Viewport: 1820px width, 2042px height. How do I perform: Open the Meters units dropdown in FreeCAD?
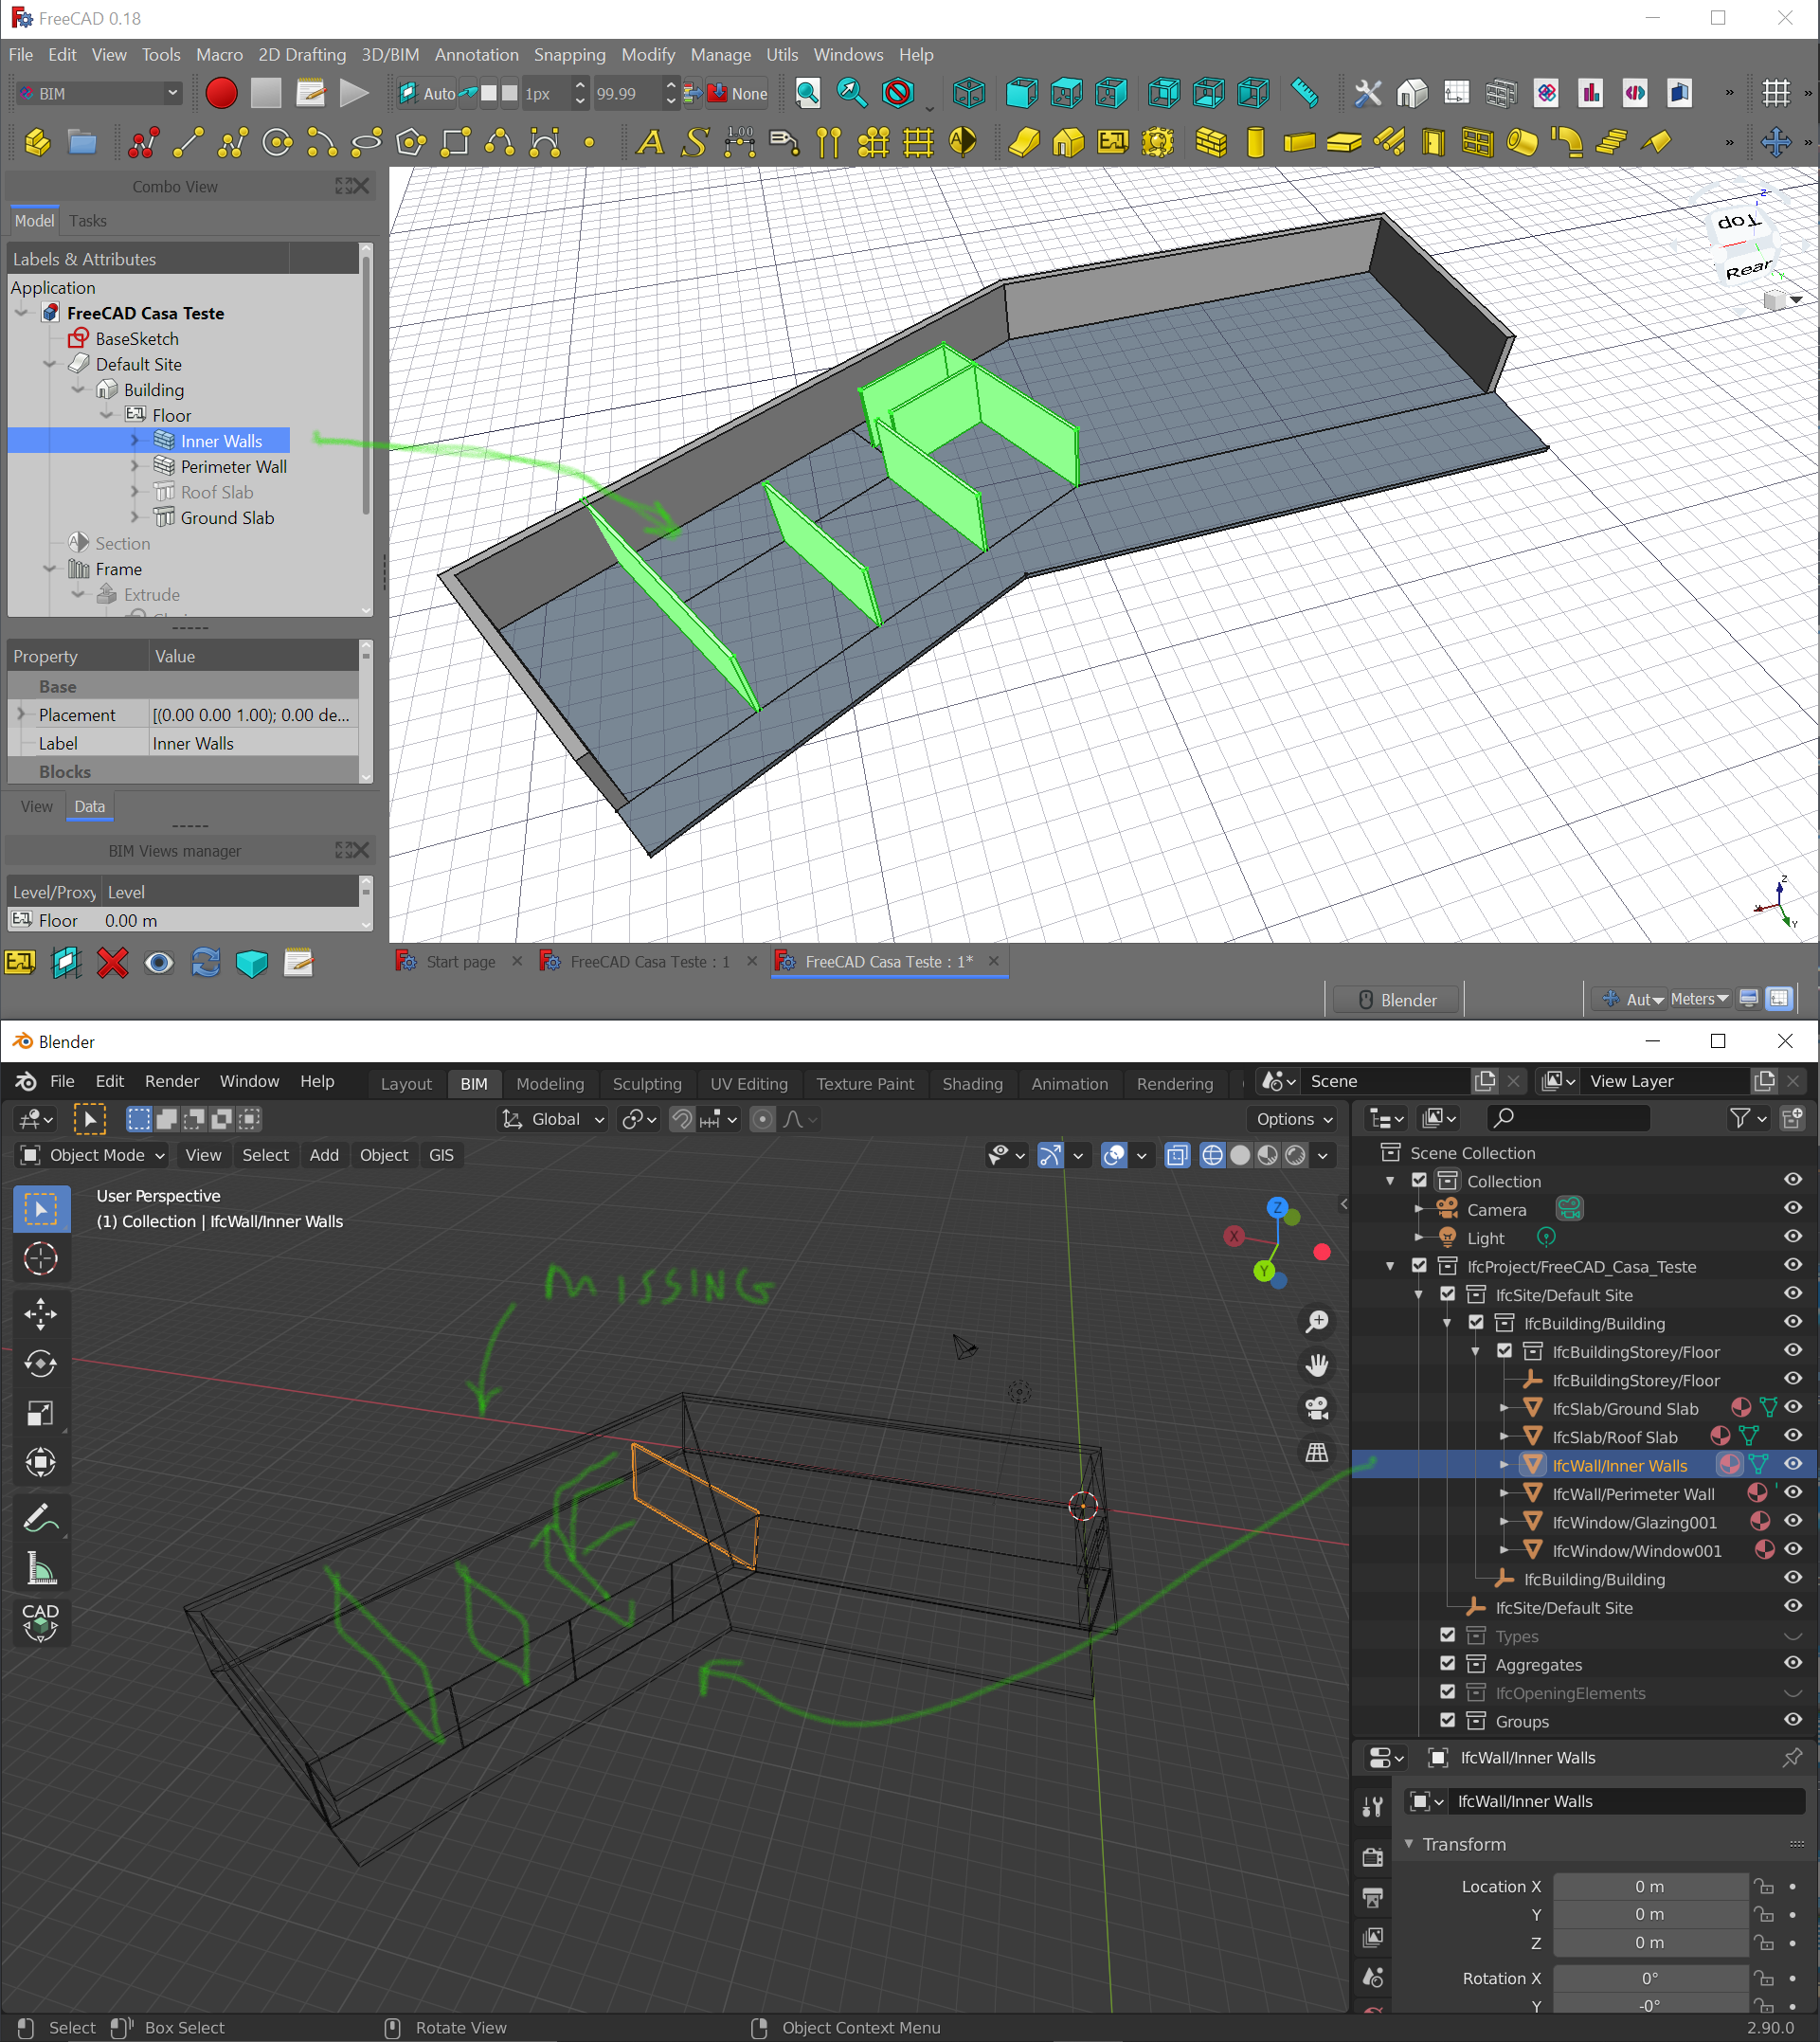click(1698, 999)
